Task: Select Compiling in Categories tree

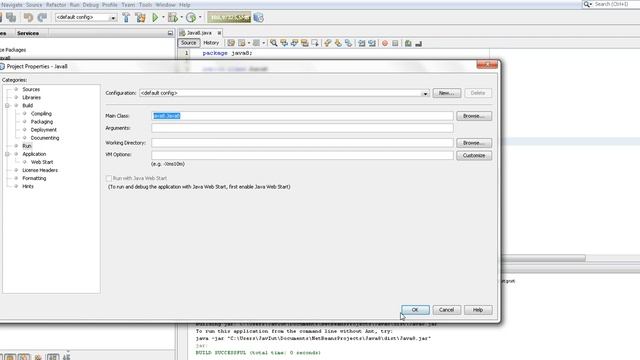Action: pos(41,114)
